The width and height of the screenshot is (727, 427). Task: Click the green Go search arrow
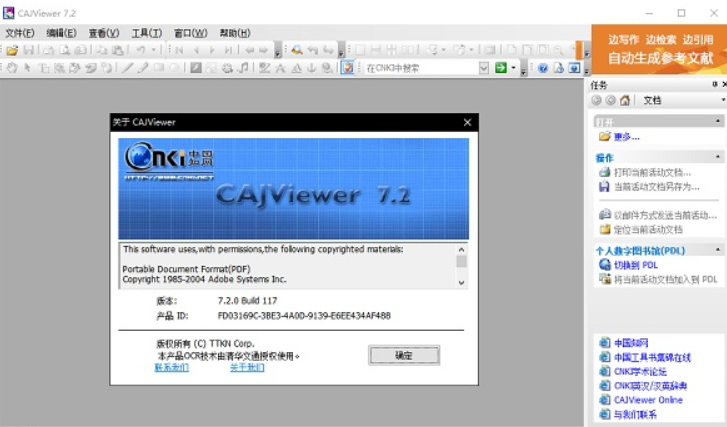[501, 68]
